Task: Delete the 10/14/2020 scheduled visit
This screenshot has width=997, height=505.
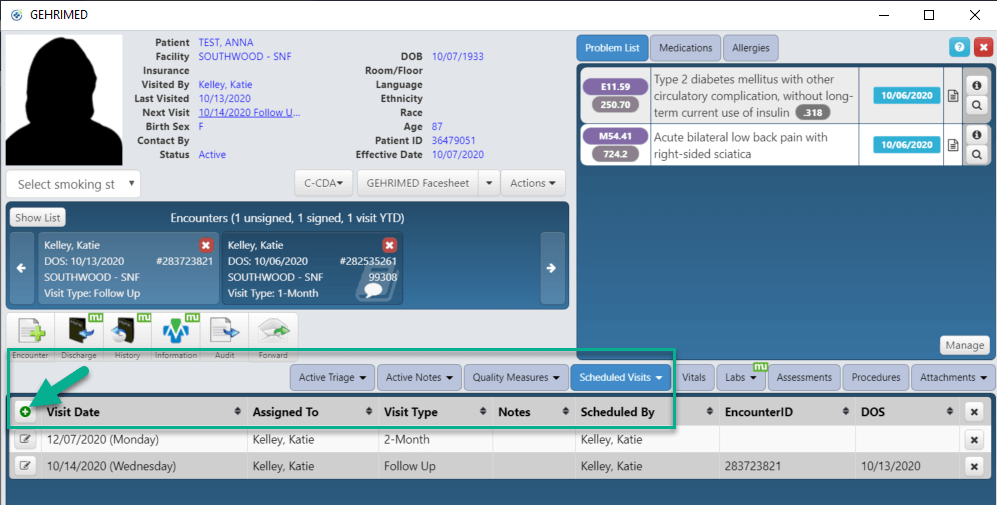Action: pos(973,466)
